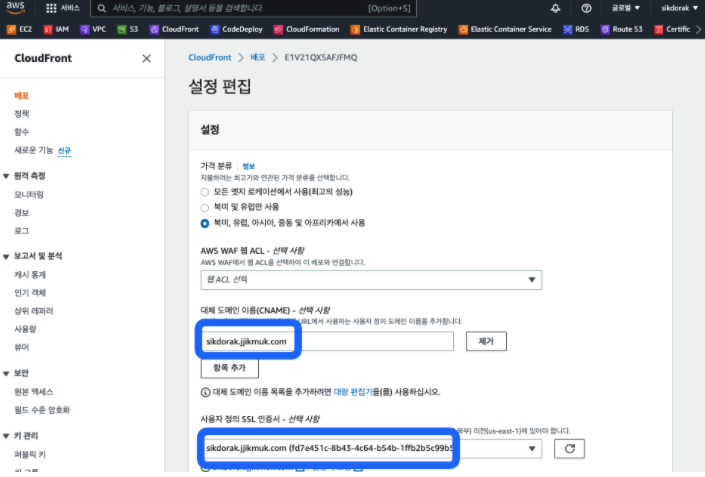Click the search magnifier icon

(102, 8)
